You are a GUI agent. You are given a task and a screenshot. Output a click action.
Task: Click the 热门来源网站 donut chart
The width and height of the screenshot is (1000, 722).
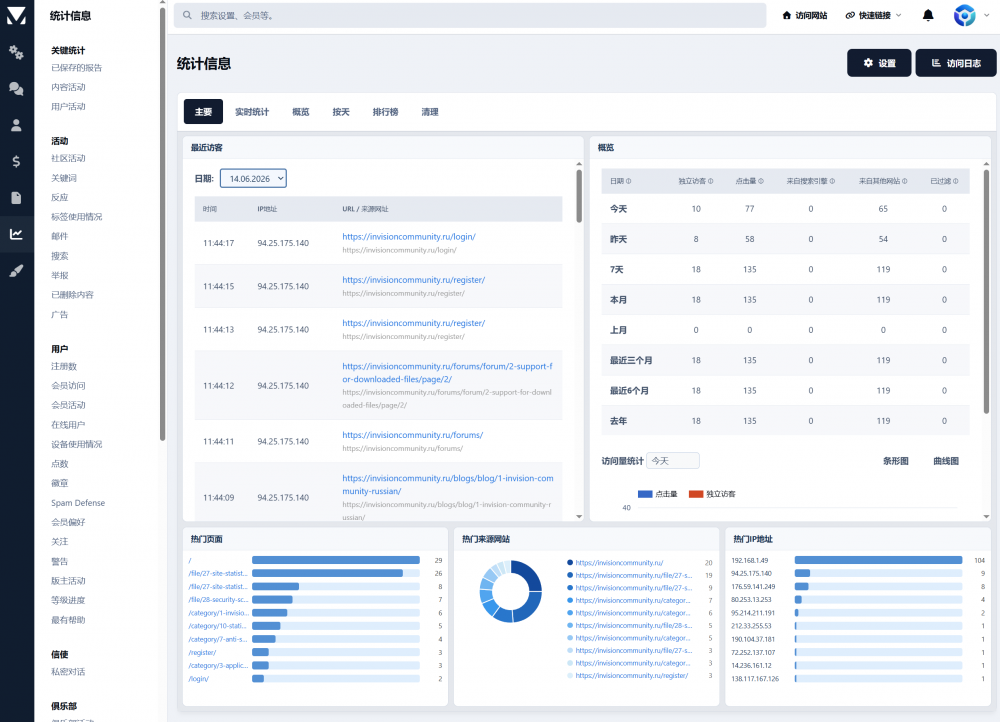coord(510,591)
